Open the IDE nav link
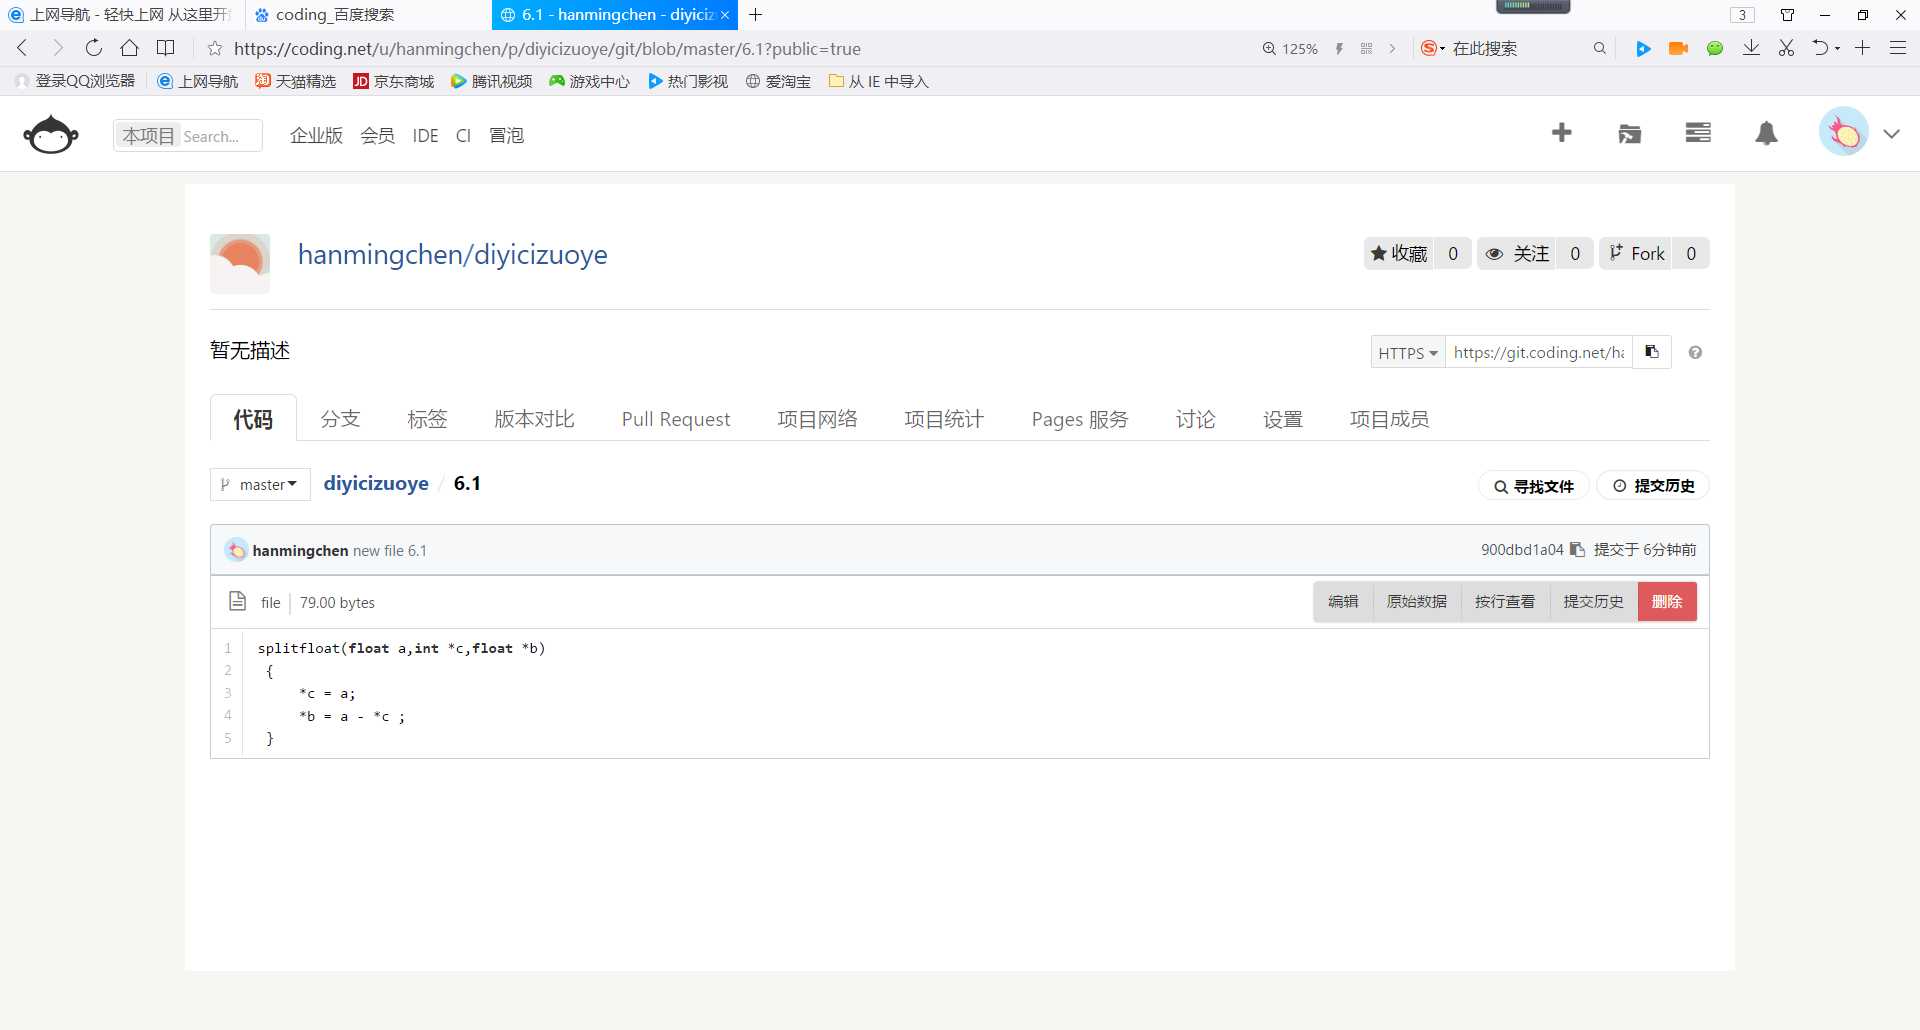Screen dimensions: 1920x1030 425,135
